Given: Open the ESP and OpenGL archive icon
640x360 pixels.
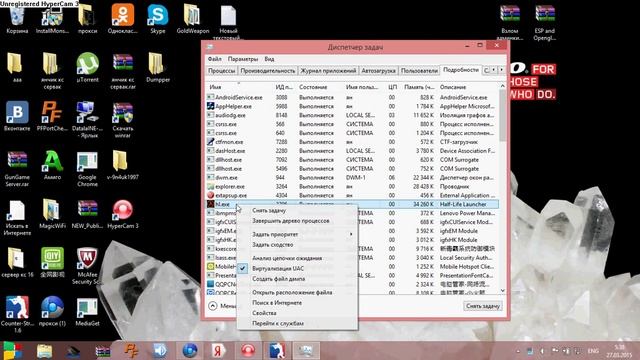Looking at the screenshot, I should point(544,22).
